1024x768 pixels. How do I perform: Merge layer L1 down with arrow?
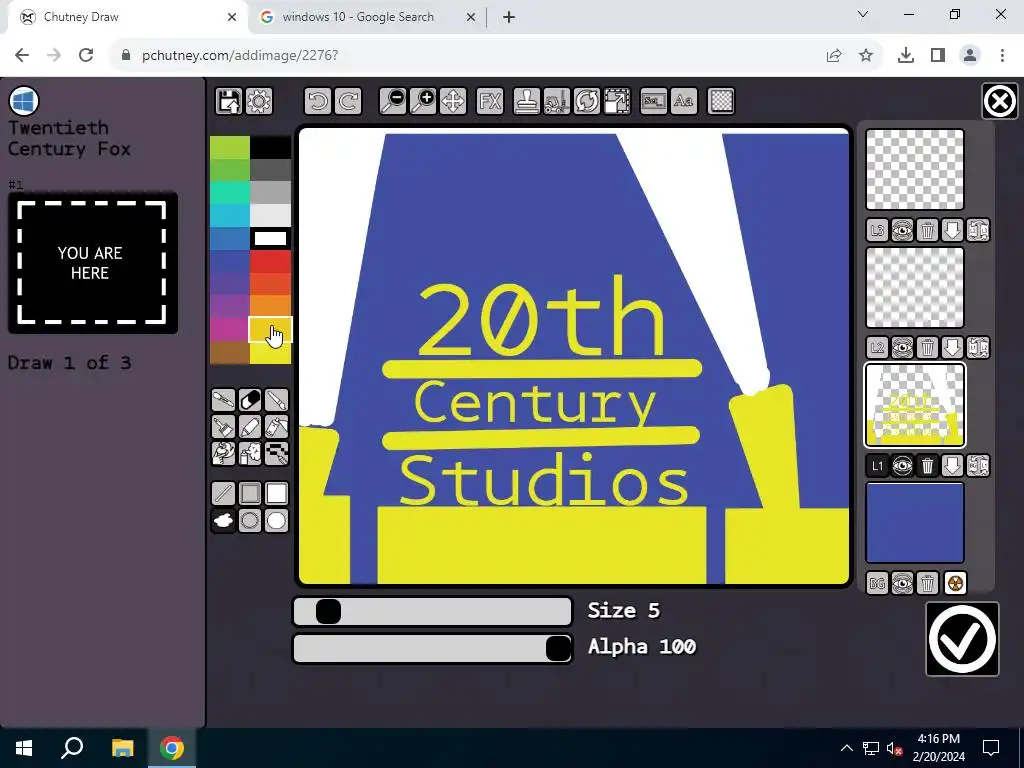pyautogui.click(x=953, y=466)
